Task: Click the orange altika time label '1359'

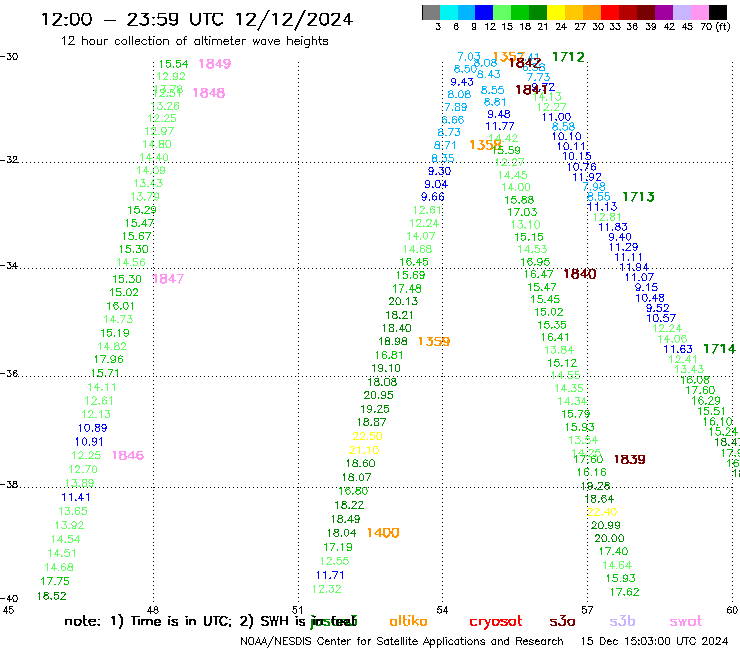Action: [x=434, y=341]
